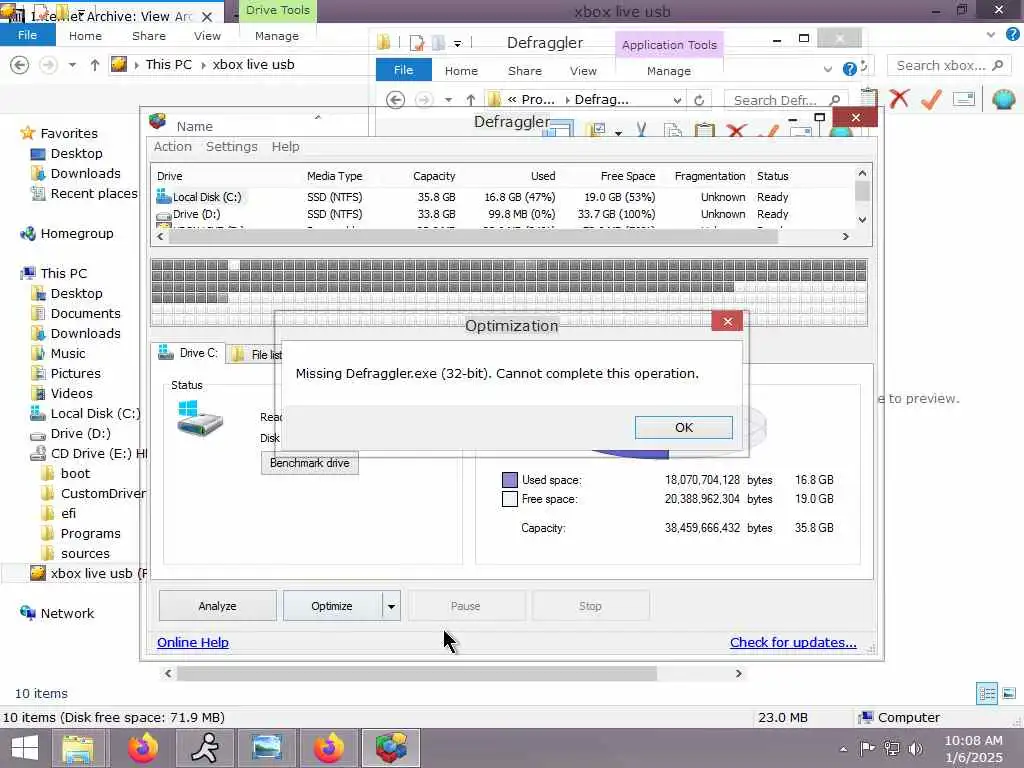Open the Share ribbon tab in xbox live usb window
Viewport: 1024px width, 768px height.
(x=148, y=36)
